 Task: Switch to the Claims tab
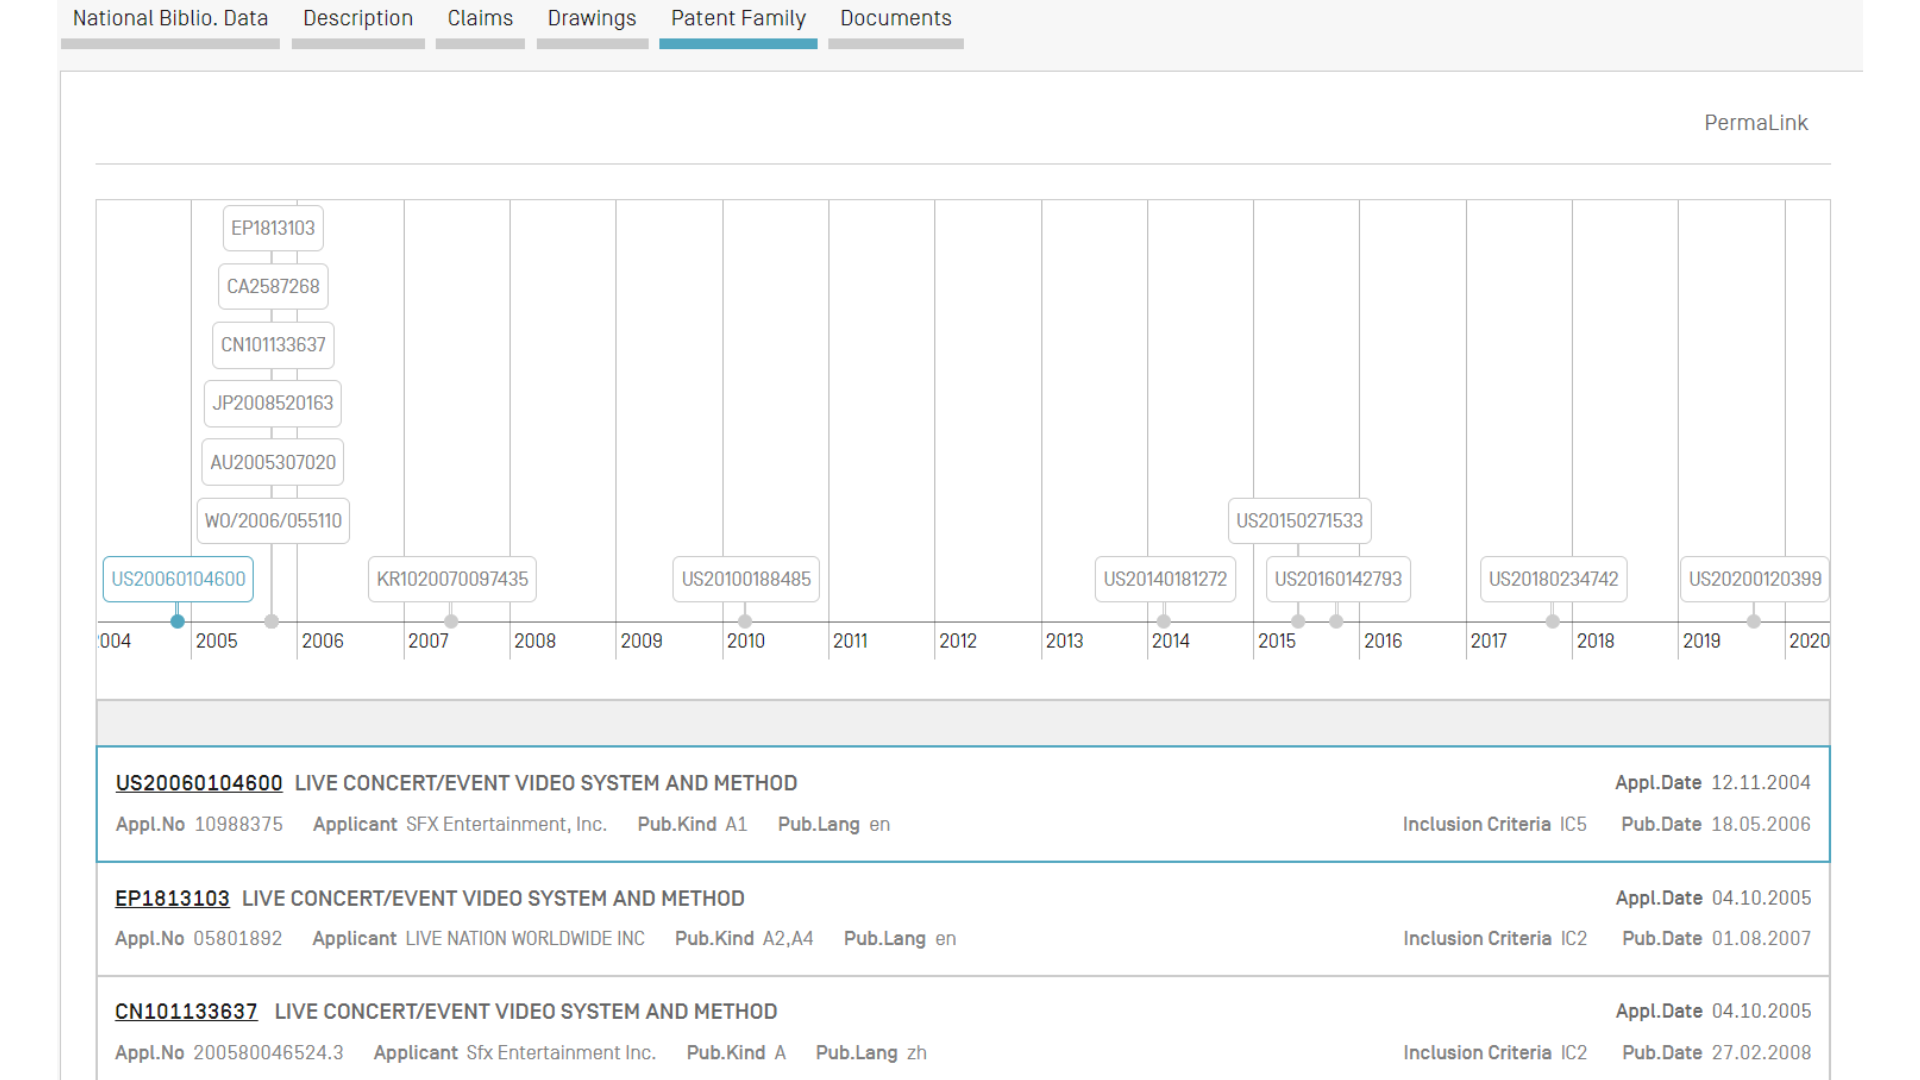[x=480, y=18]
